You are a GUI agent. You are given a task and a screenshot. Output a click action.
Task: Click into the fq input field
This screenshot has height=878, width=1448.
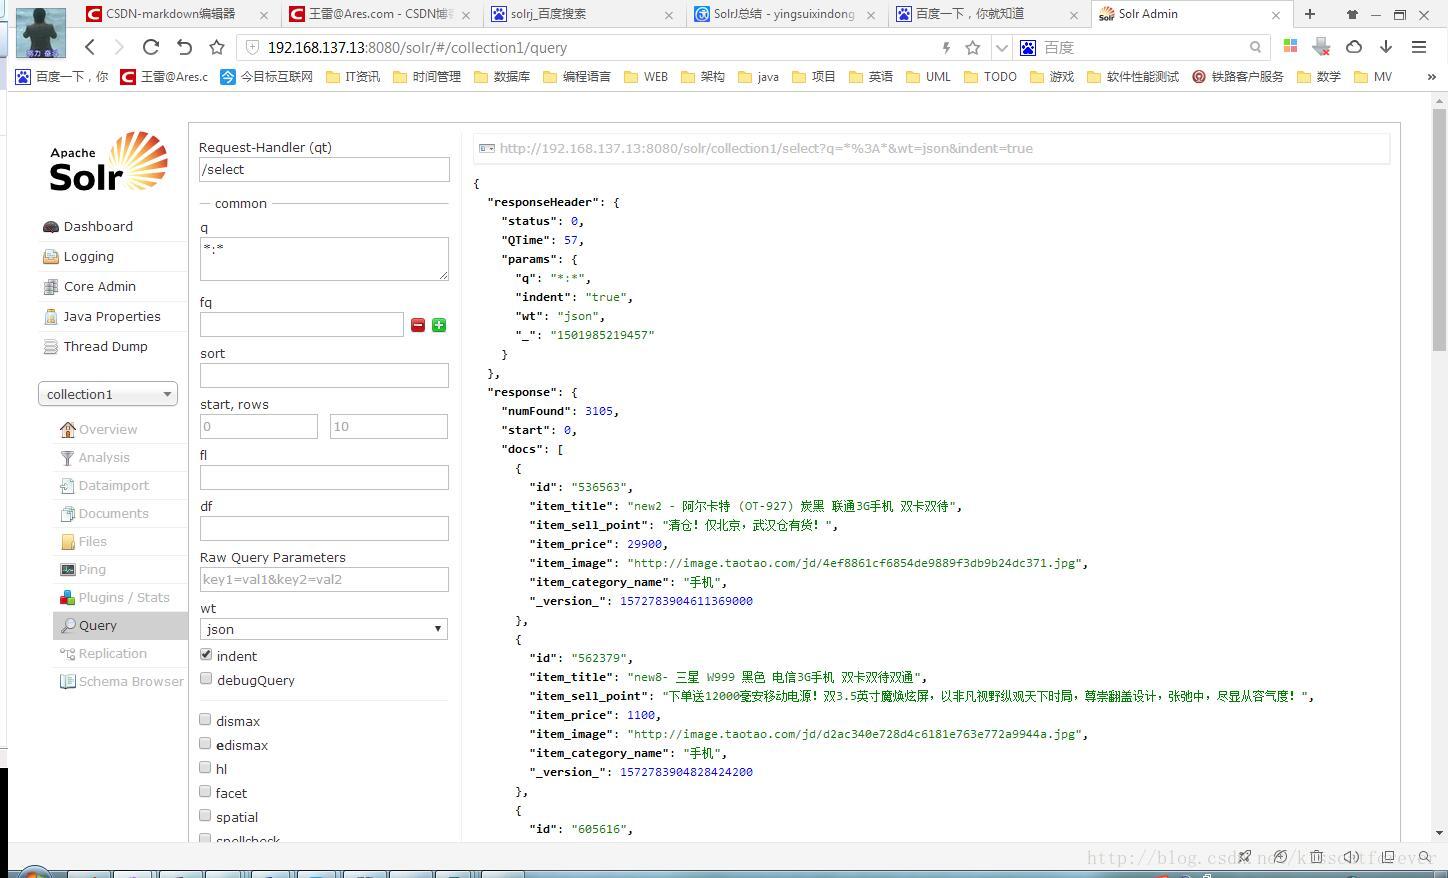302,324
